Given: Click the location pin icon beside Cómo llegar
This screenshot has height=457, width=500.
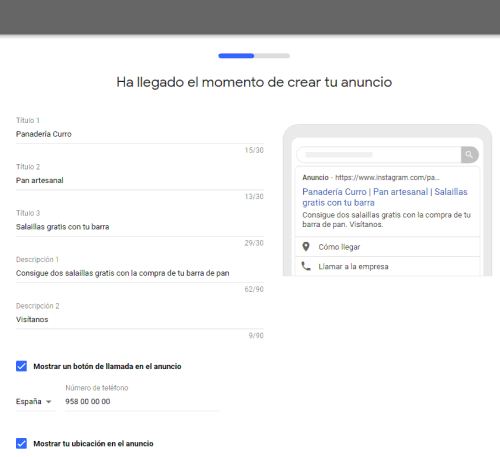Looking at the screenshot, I should click(306, 247).
